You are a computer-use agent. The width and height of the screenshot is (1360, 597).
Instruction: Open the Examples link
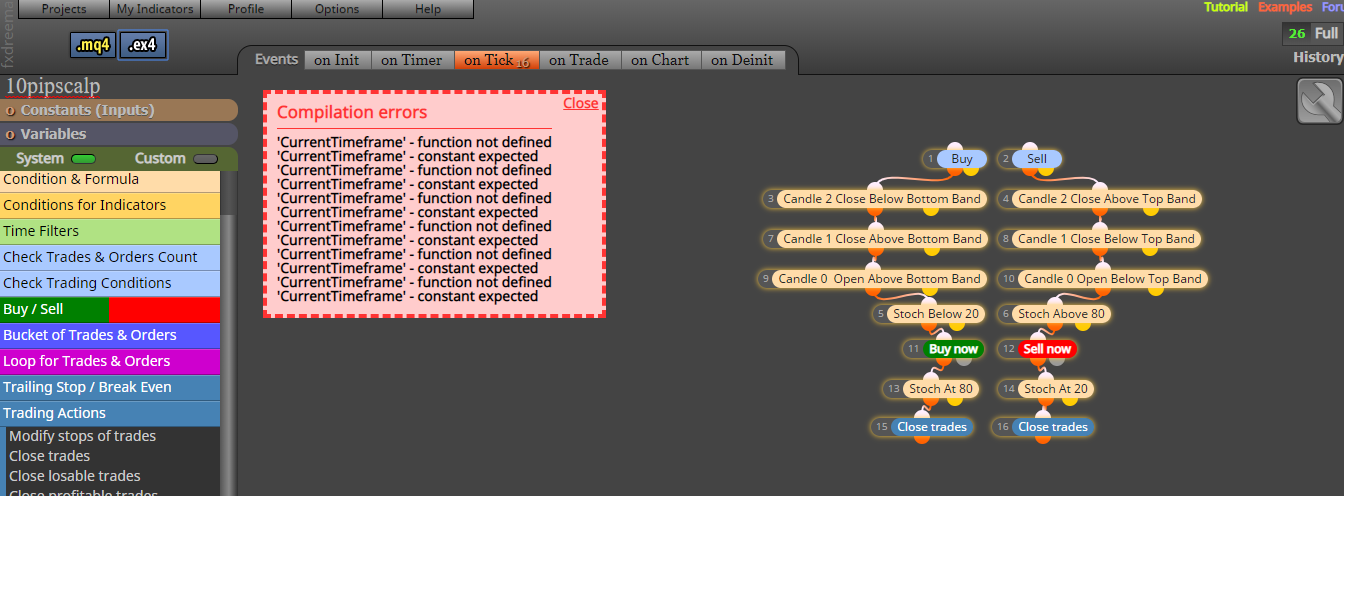[x=1285, y=7]
